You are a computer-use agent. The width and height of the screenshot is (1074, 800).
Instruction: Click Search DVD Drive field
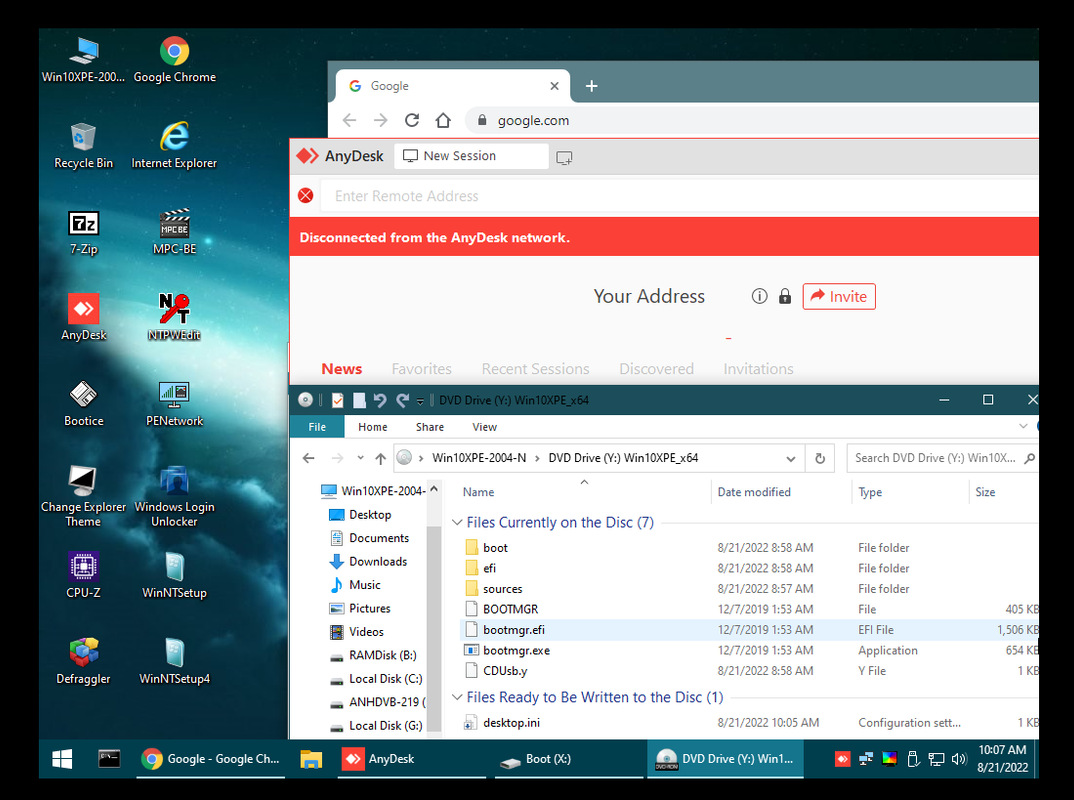point(942,458)
